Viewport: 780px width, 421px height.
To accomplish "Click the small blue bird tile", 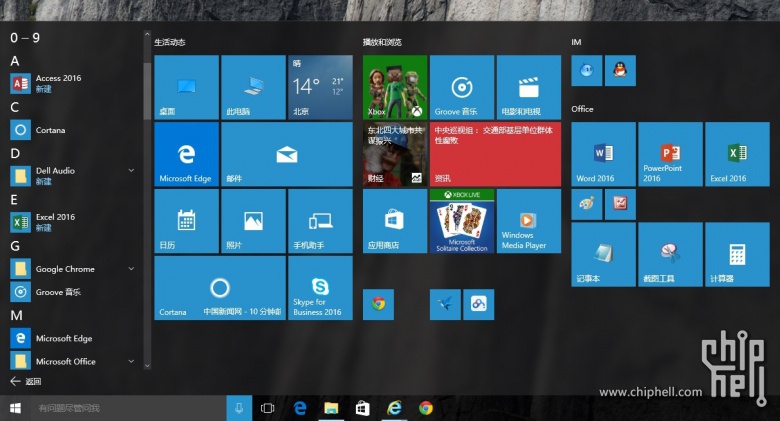I will [x=445, y=304].
